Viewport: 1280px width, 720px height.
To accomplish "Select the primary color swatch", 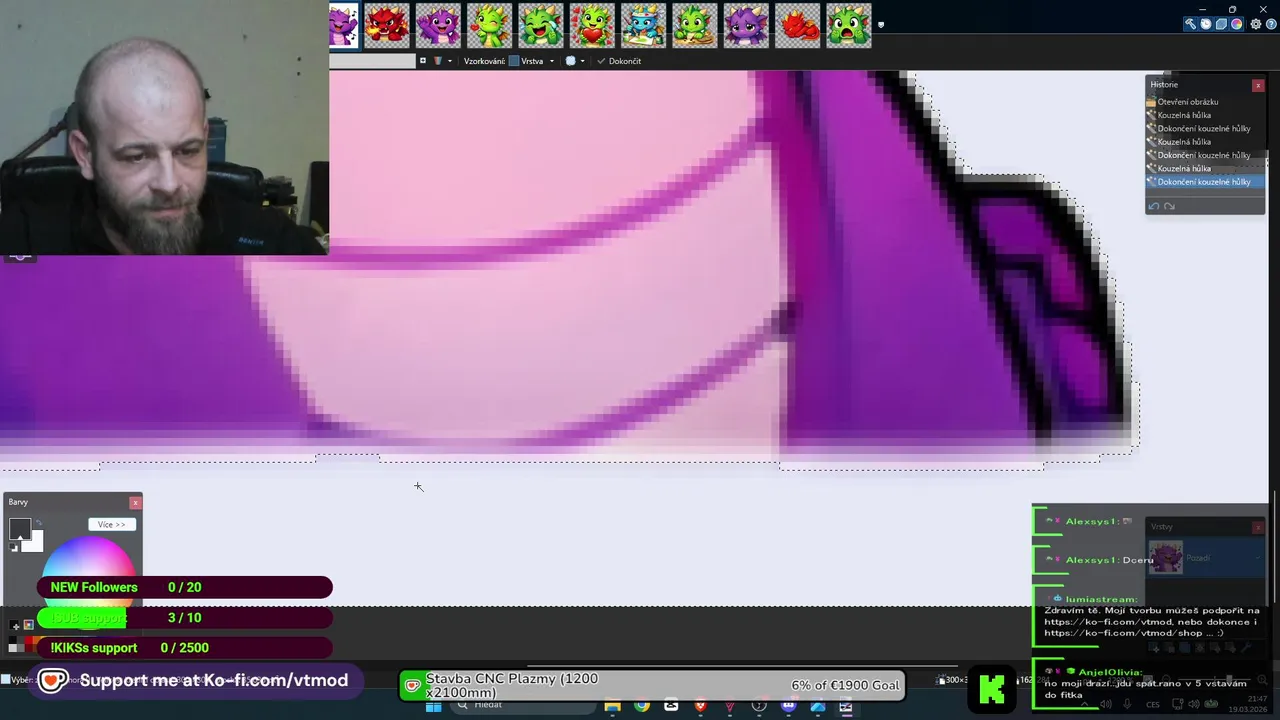I will coord(20,530).
